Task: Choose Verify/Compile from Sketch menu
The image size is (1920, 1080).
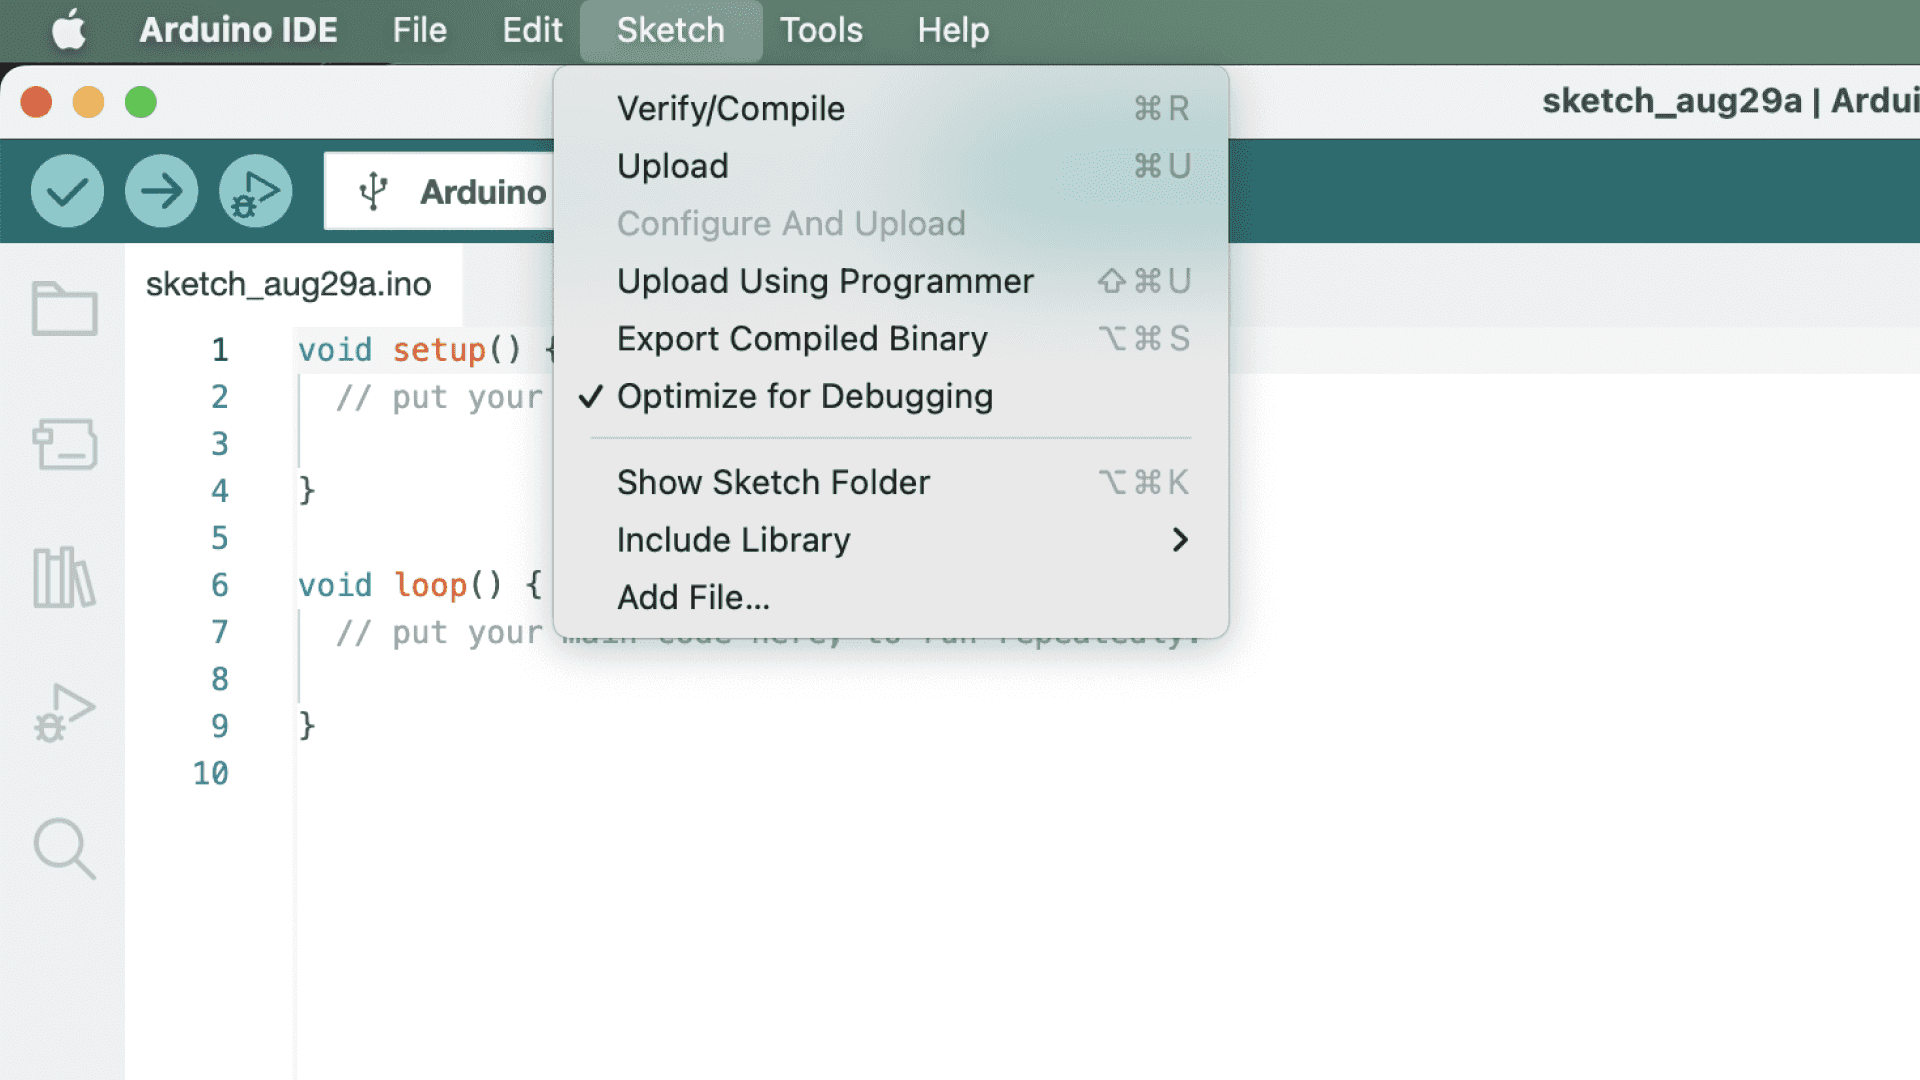Action: tap(730, 108)
